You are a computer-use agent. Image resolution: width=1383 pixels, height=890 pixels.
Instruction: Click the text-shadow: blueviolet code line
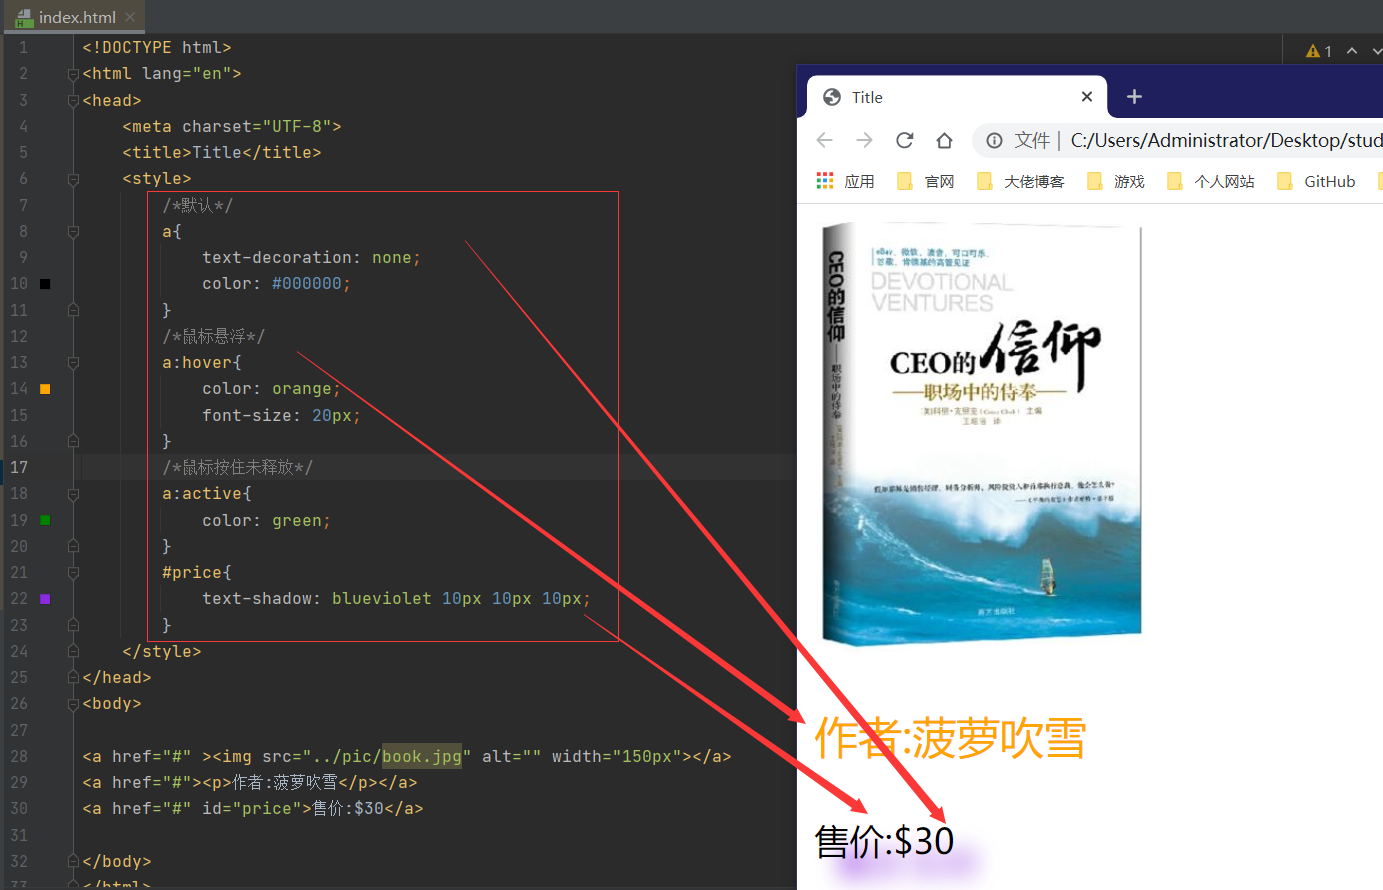point(396,599)
